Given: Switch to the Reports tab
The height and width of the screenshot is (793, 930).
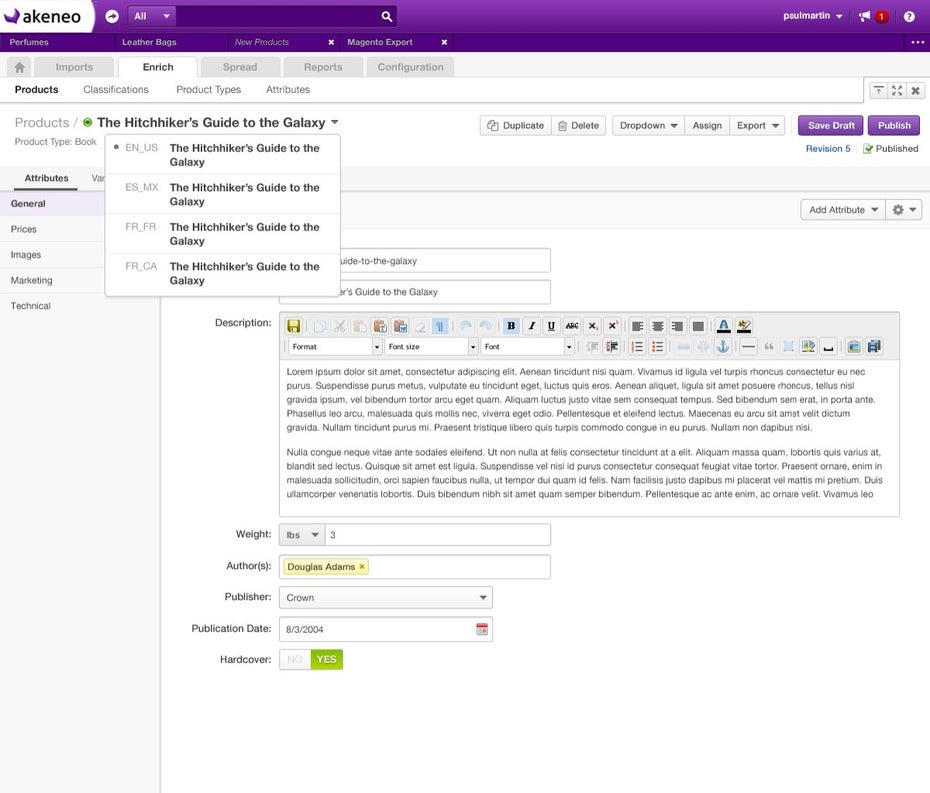Looking at the screenshot, I should pyautogui.click(x=323, y=67).
